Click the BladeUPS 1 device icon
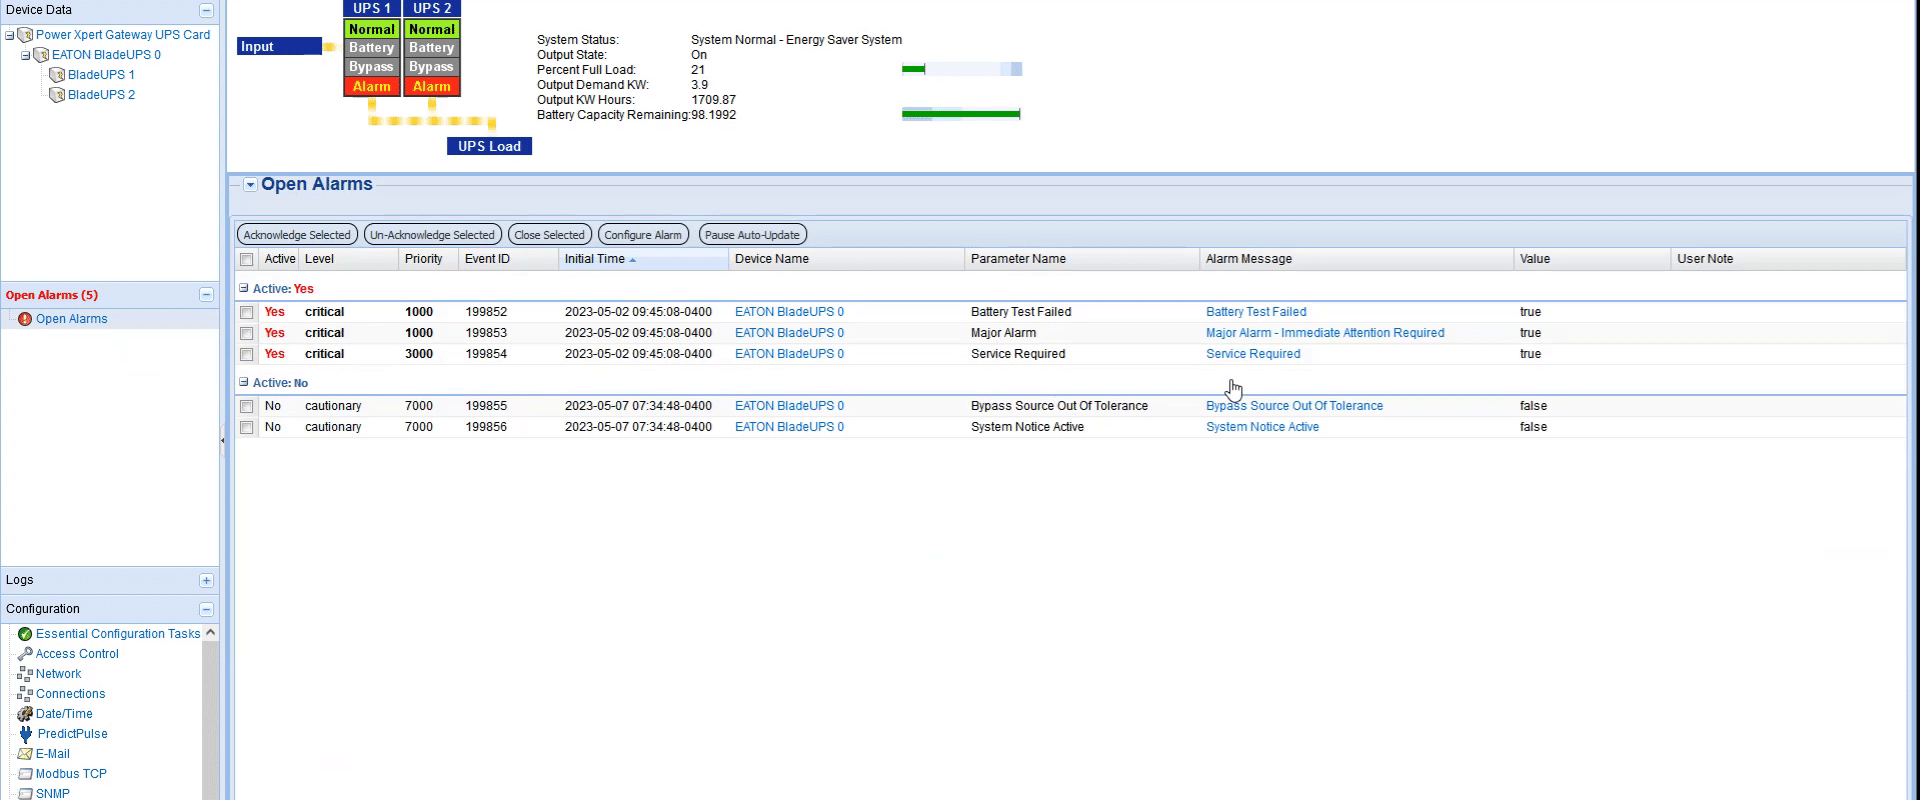This screenshot has width=1920, height=800. pyautogui.click(x=57, y=75)
